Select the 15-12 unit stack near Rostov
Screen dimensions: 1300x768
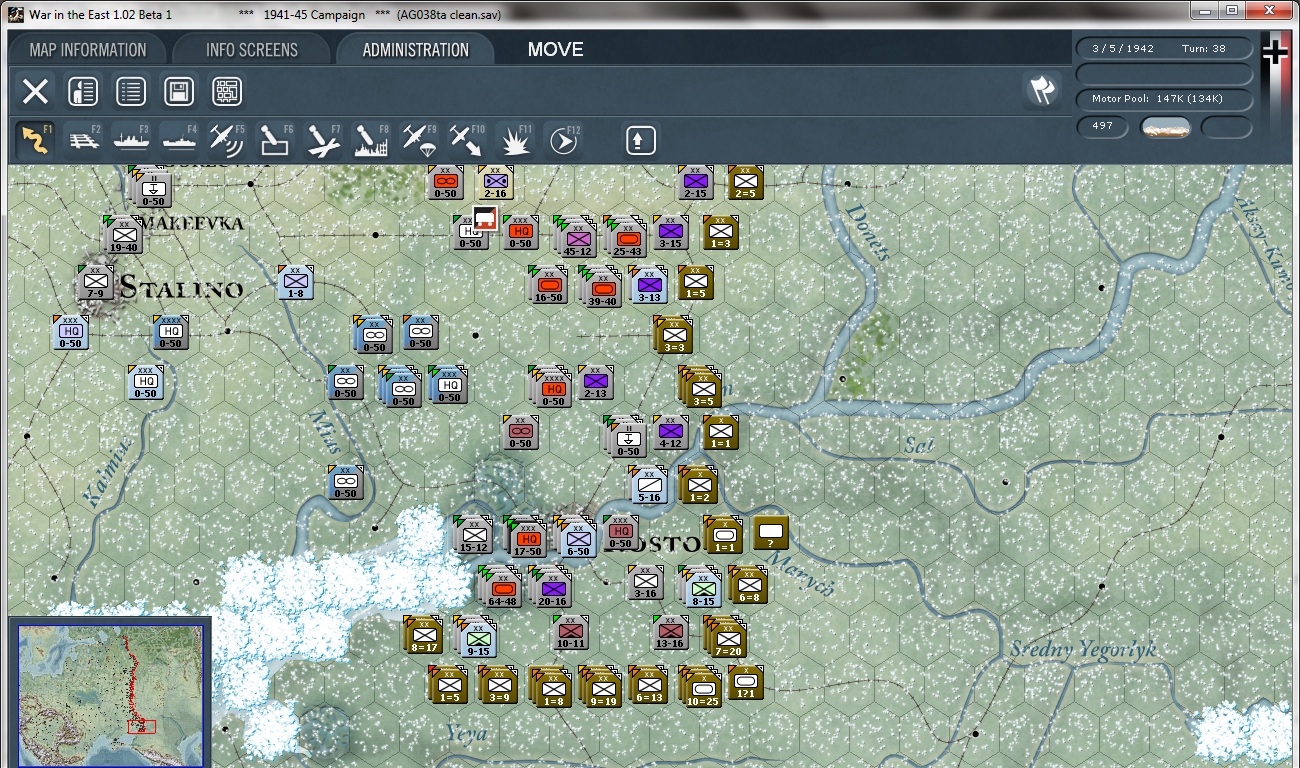(x=472, y=535)
